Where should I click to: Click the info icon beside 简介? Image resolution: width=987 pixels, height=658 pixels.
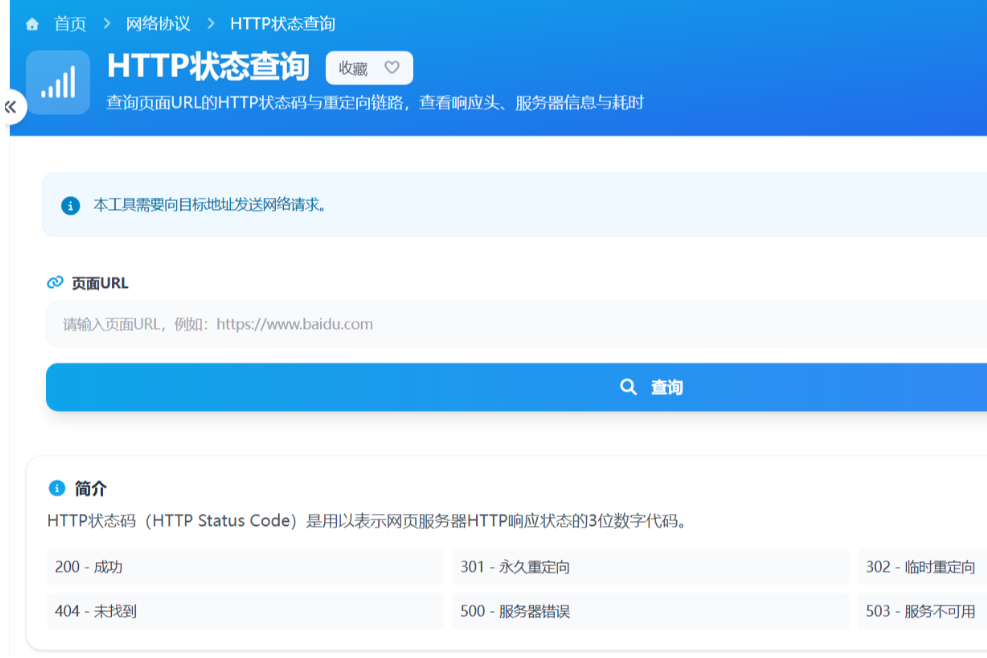pyautogui.click(x=57, y=488)
